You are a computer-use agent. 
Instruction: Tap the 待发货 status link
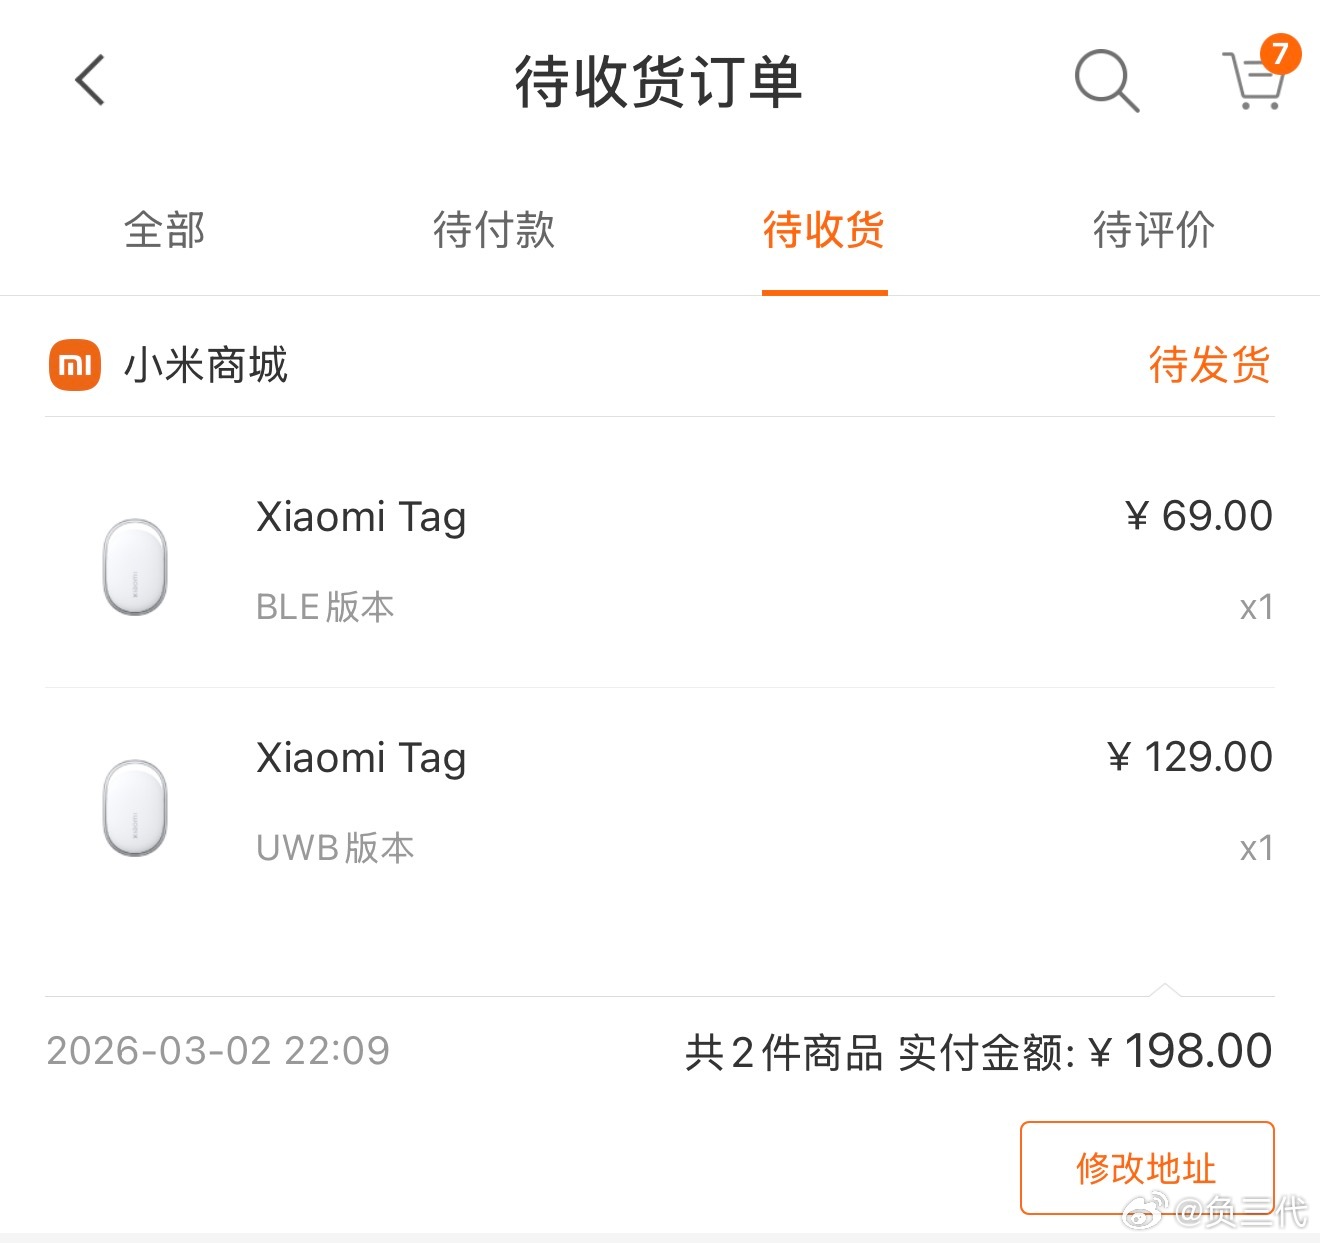click(x=1209, y=365)
